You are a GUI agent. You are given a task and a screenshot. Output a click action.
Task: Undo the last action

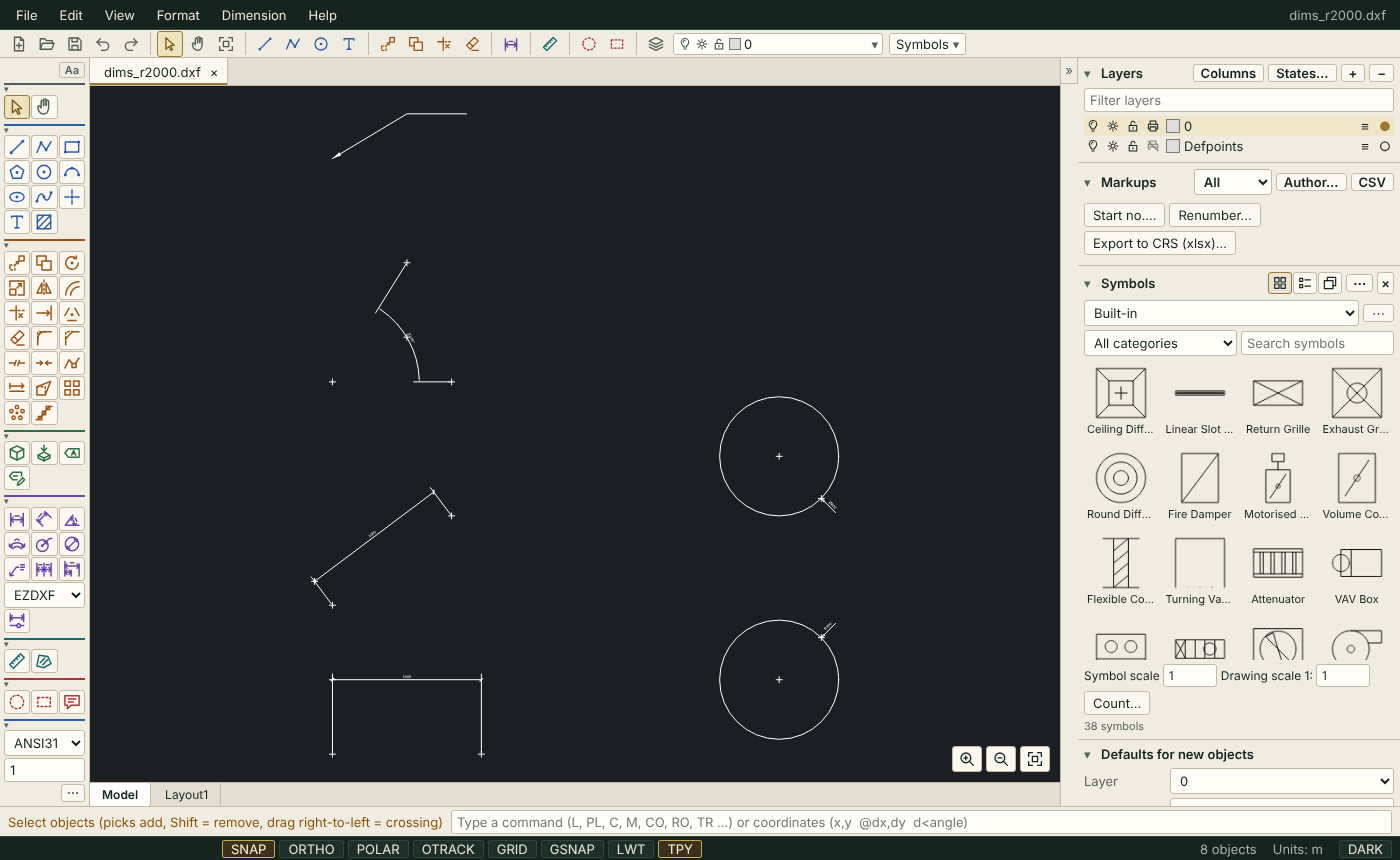point(102,44)
